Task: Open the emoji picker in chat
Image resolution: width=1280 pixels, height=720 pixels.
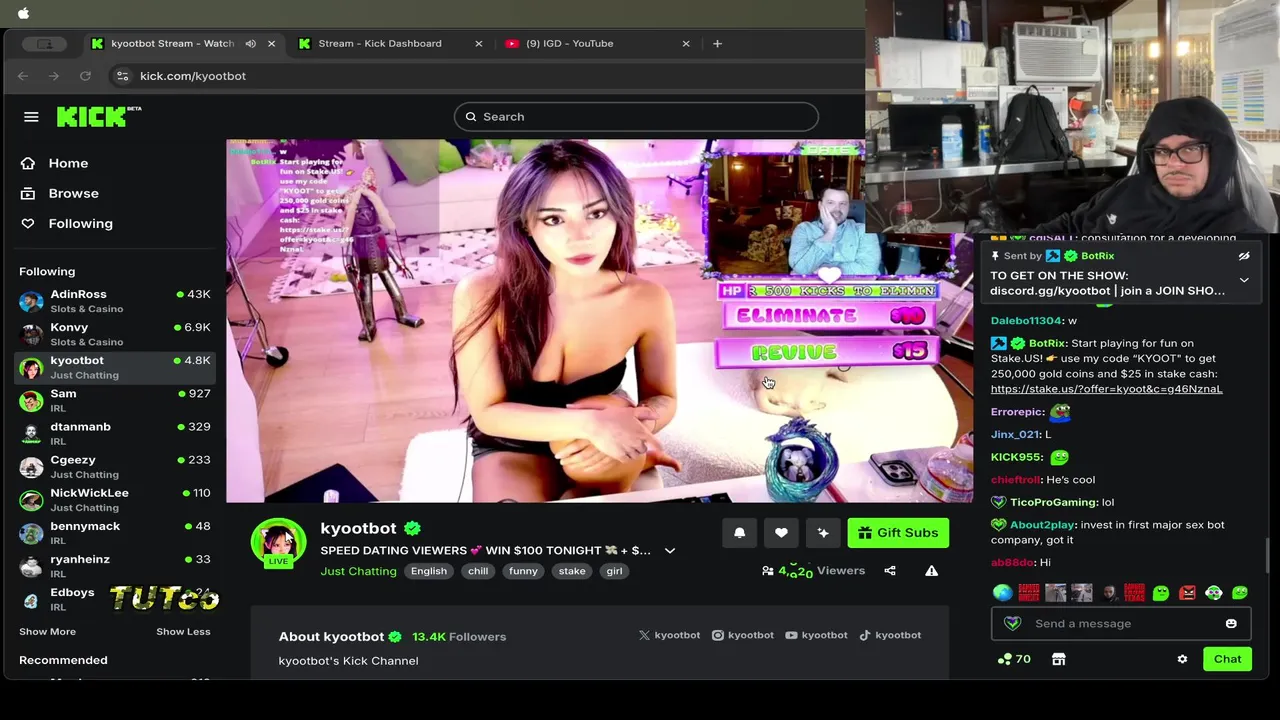Action: [1231, 624]
